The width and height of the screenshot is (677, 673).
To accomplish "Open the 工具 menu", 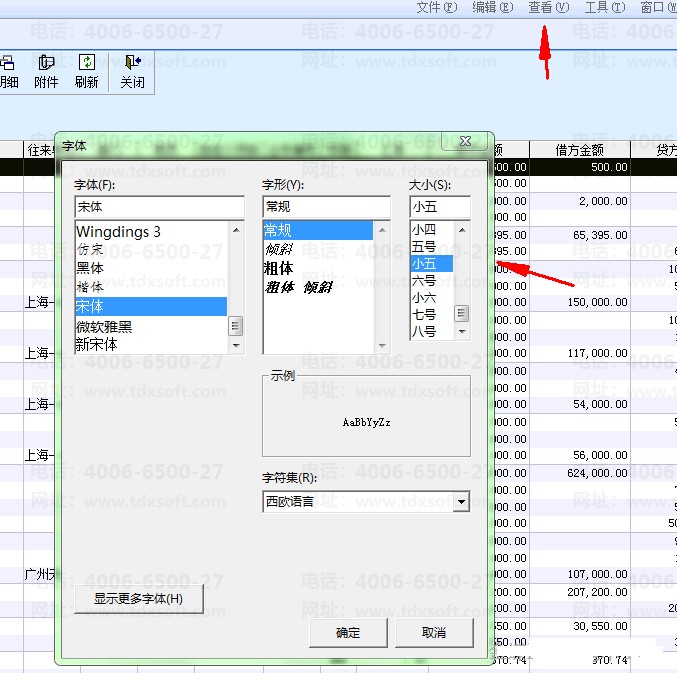I will pos(603,7).
